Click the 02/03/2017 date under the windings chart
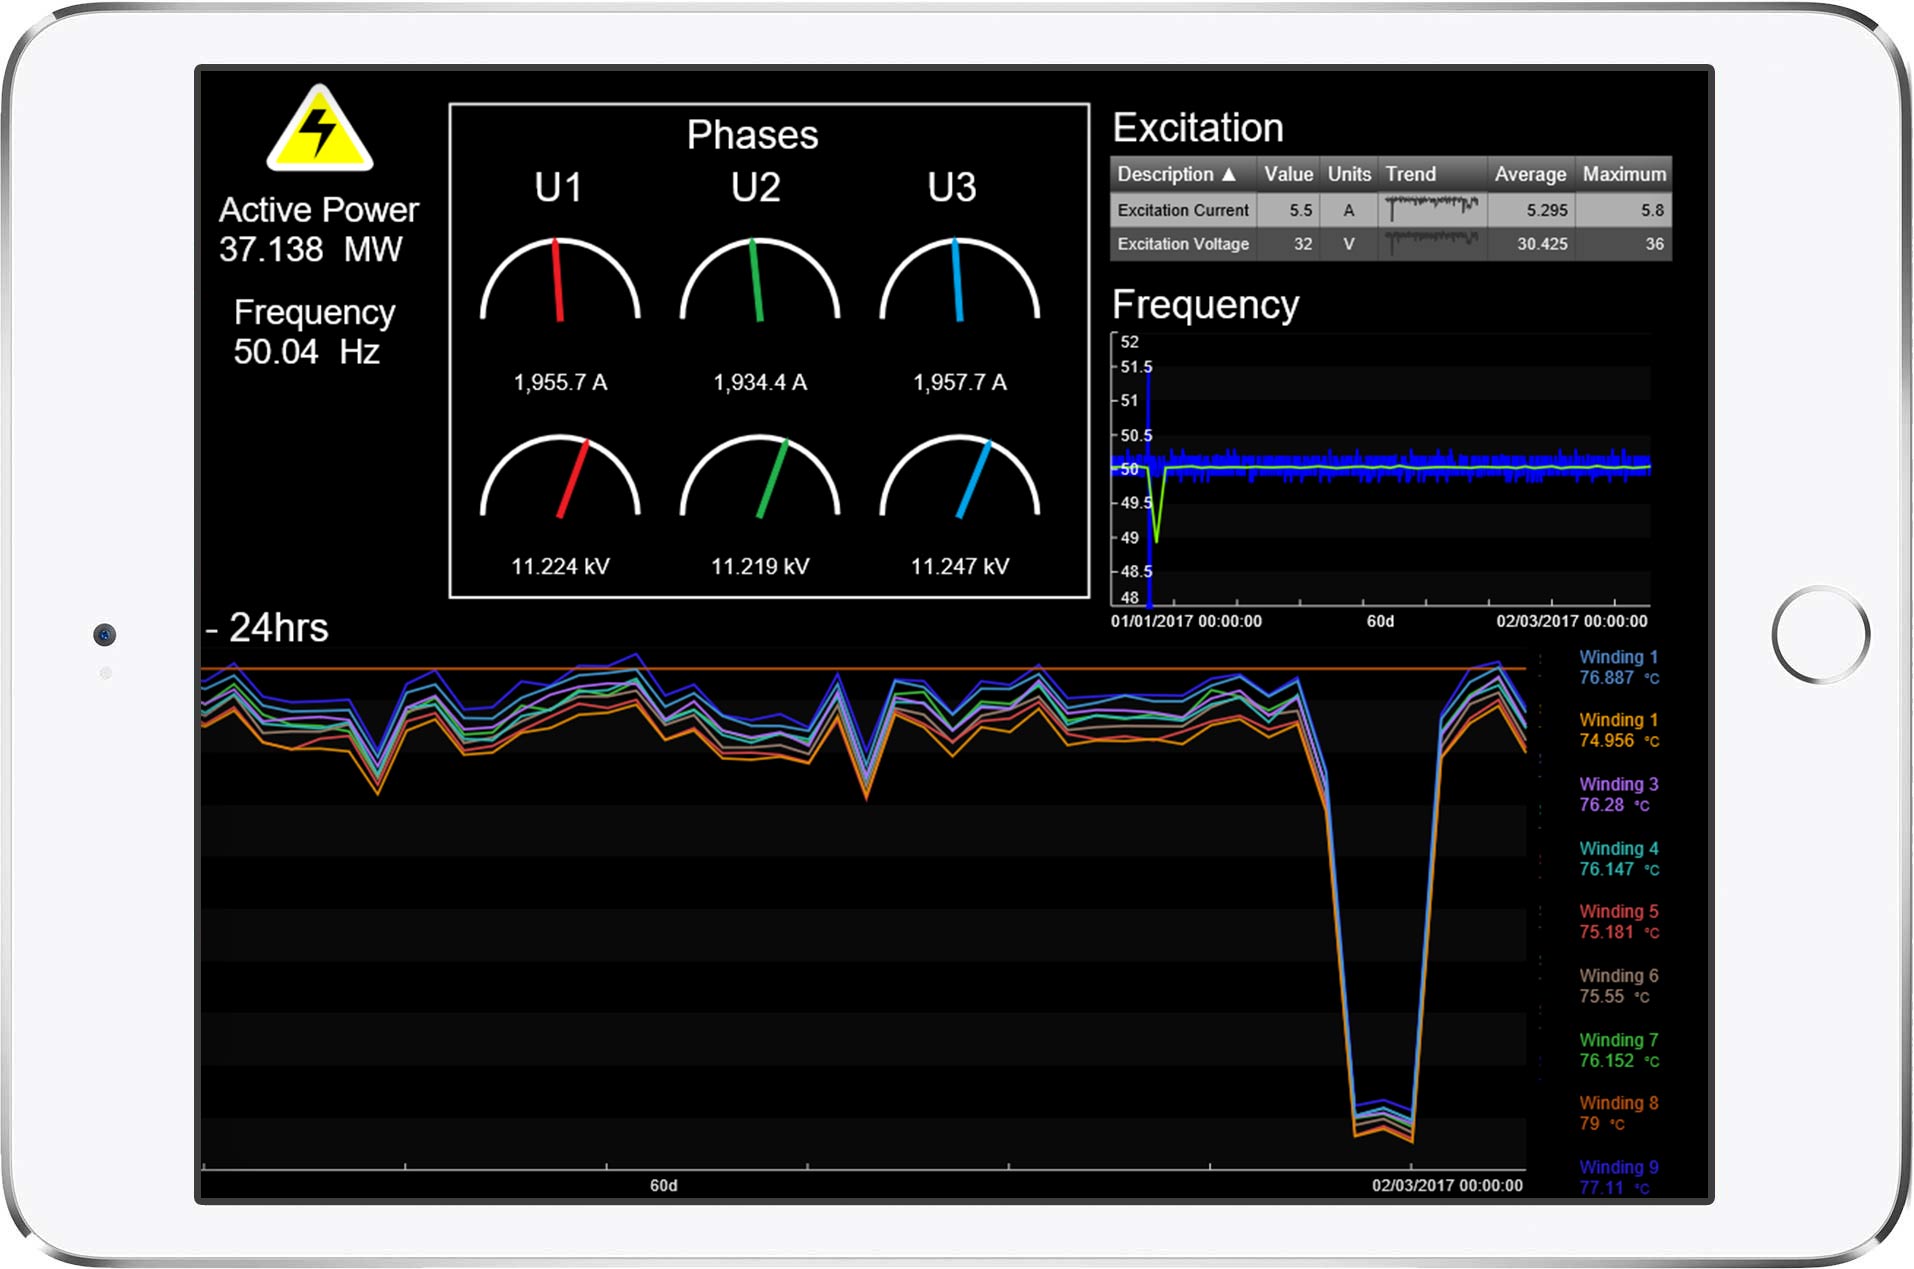Viewport: 1914px width, 1269px height. [x=1447, y=1185]
